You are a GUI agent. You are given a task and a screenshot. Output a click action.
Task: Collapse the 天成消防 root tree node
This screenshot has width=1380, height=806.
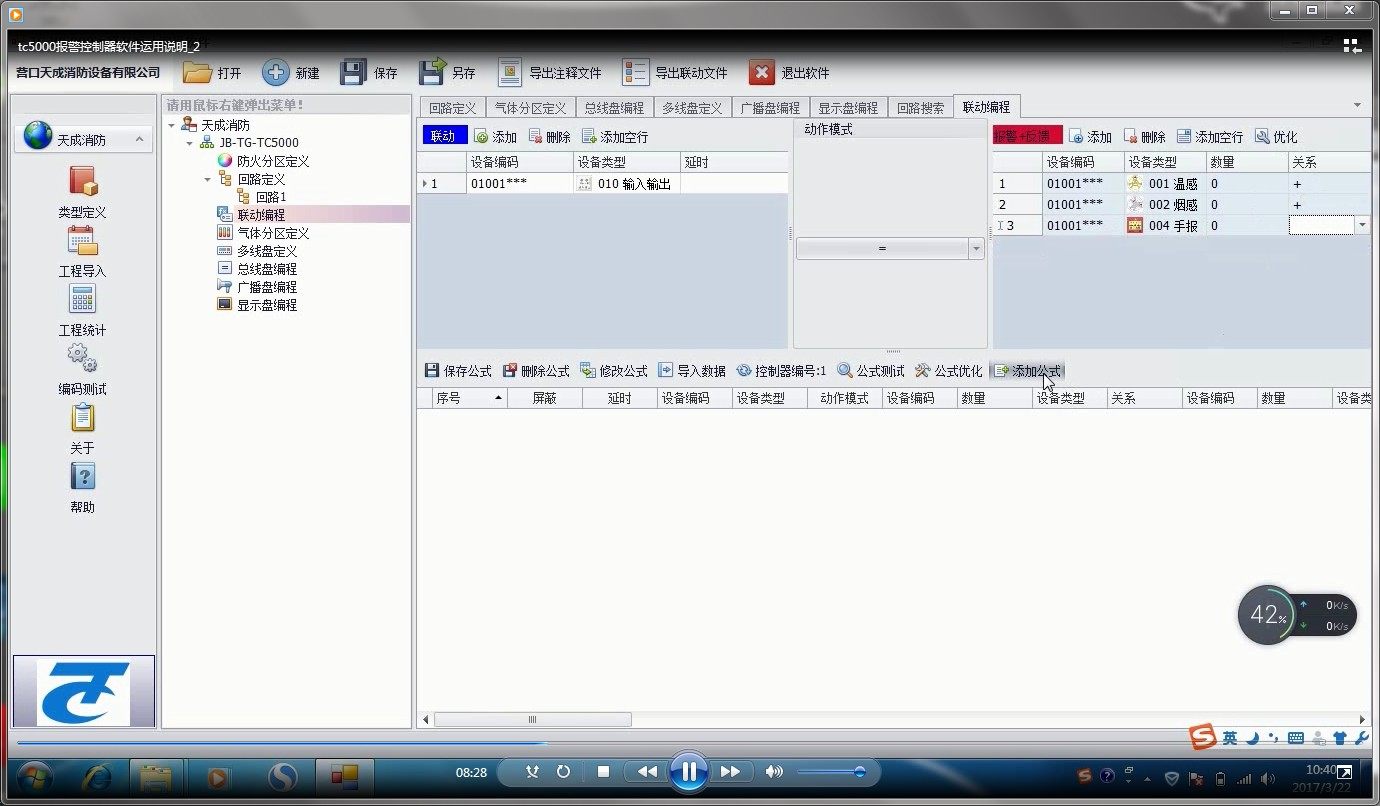(x=172, y=125)
